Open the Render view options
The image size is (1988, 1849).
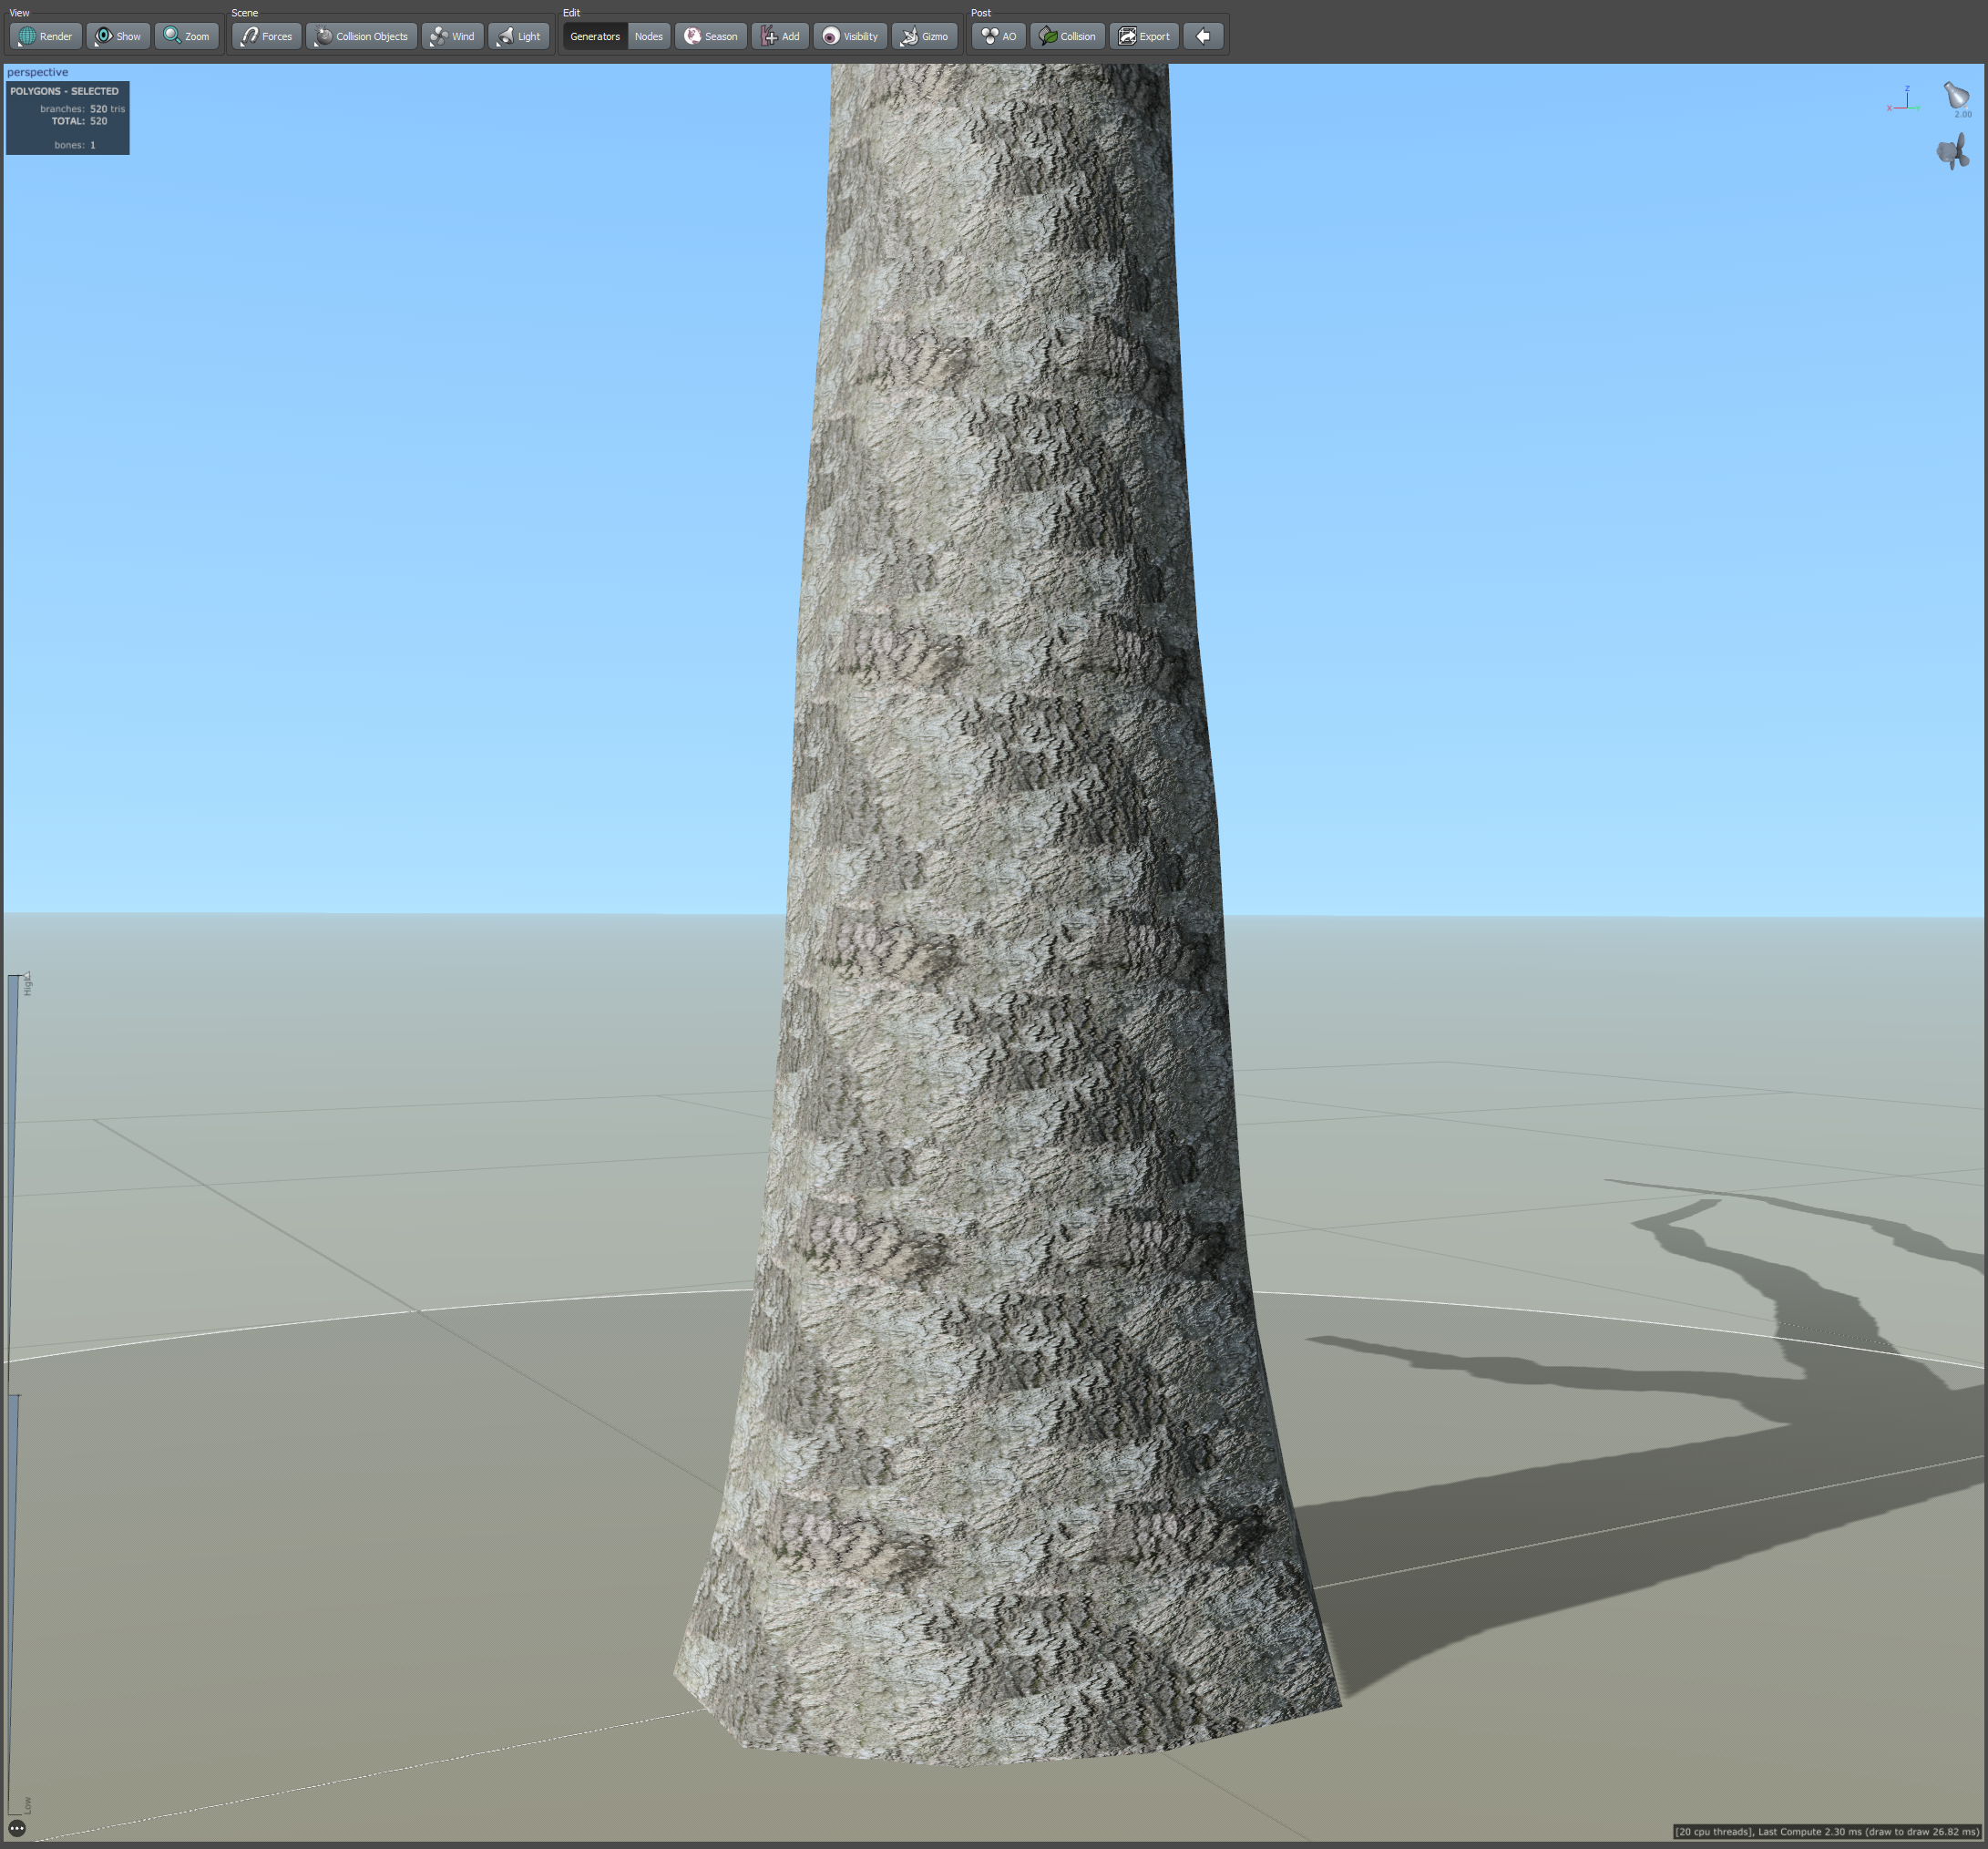(x=46, y=36)
